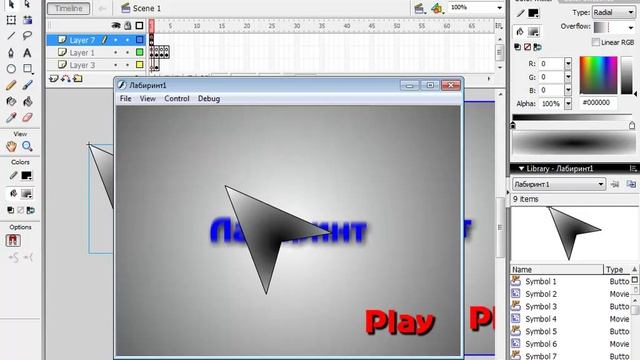The image size is (640, 360).
Task: Click Insert Layer icon below layers
Action: [x=53, y=78]
